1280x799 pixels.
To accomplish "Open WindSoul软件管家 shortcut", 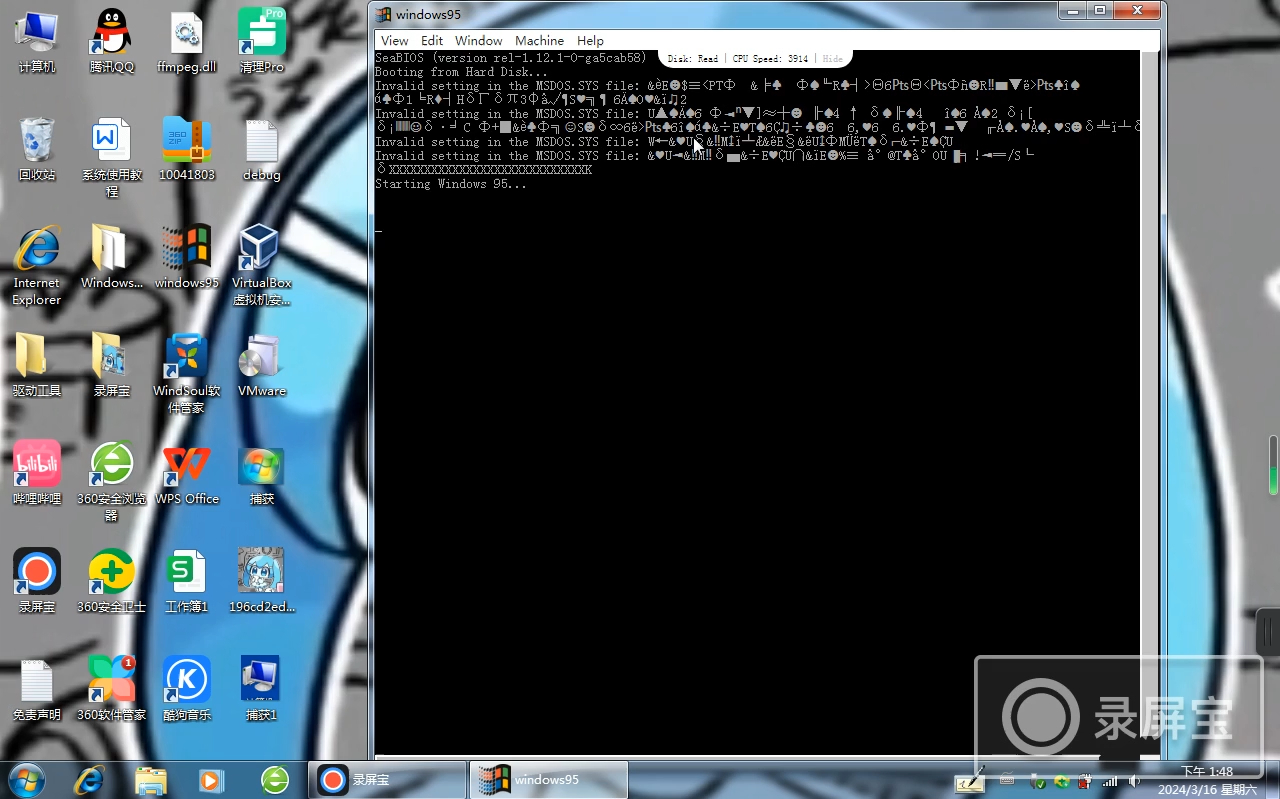I will (x=186, y=373).
